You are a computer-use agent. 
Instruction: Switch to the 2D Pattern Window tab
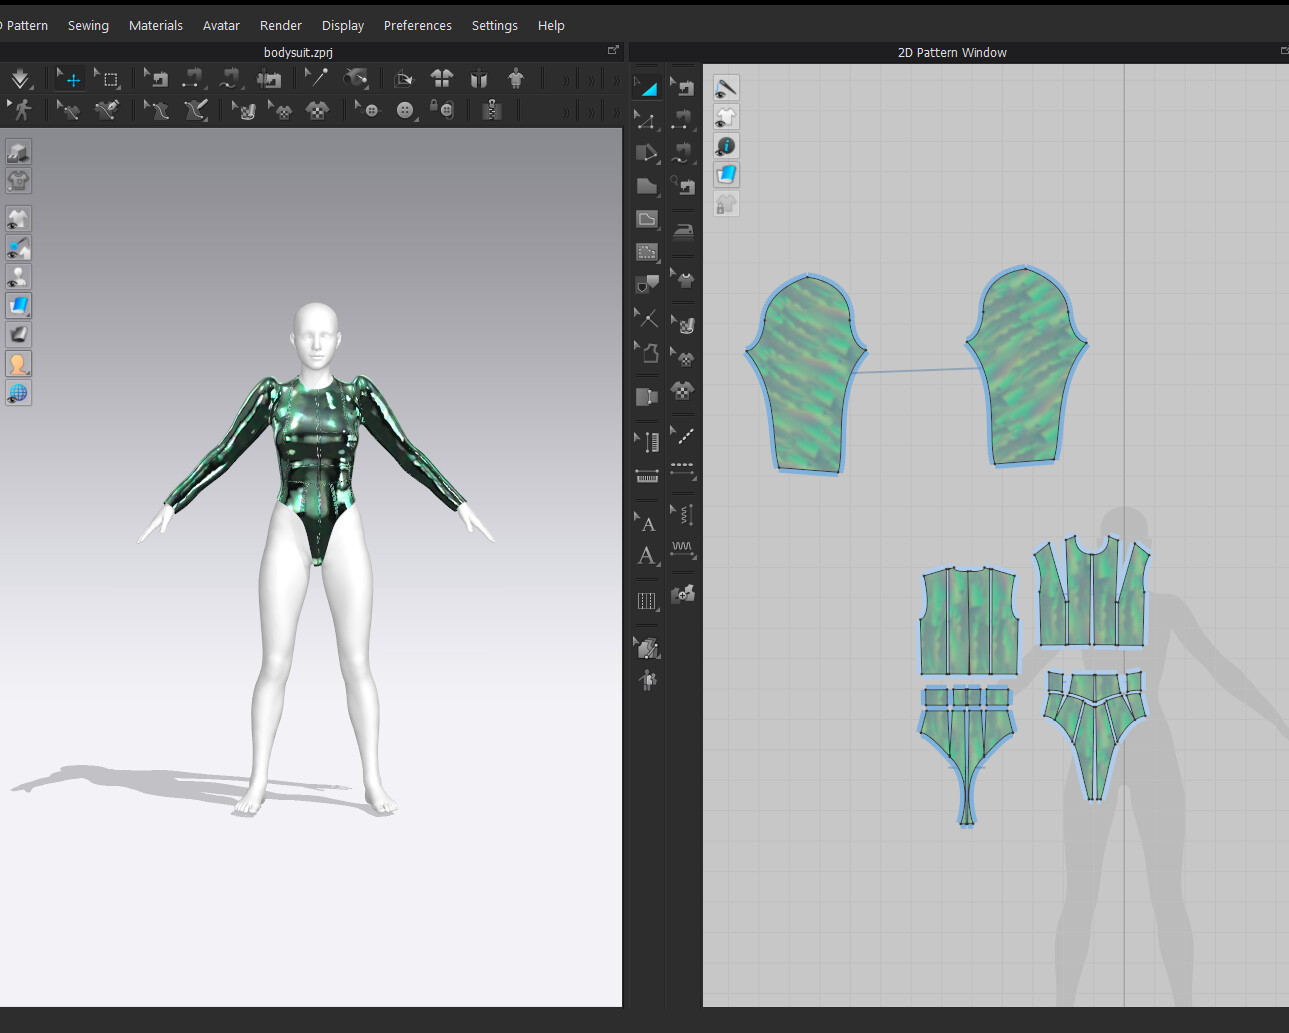pos(952,52)
